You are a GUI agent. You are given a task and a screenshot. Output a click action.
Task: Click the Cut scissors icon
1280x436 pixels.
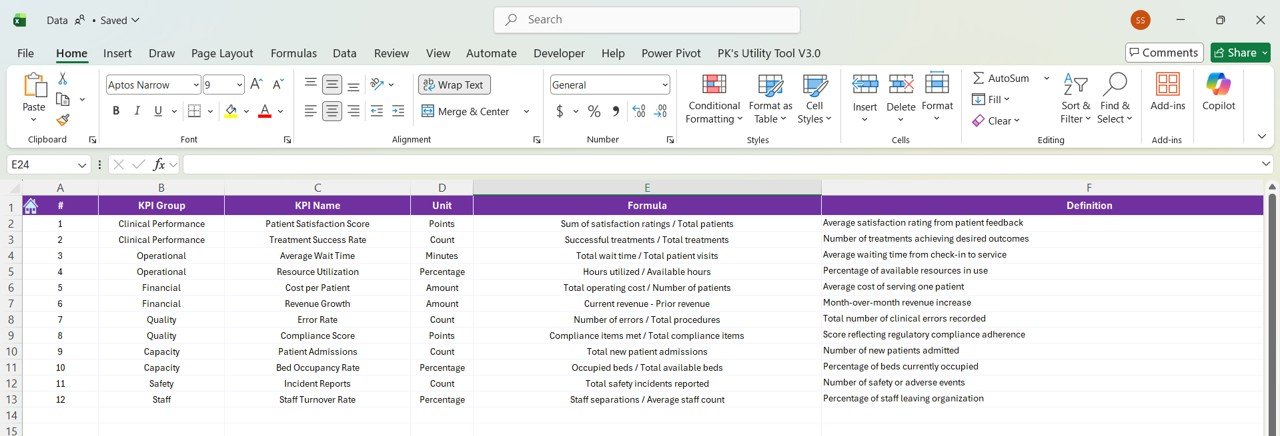pos(63,79)
